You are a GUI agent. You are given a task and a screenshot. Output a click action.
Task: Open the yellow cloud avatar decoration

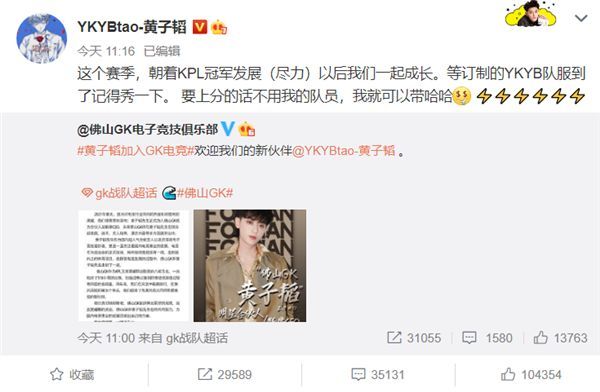coord(530,15)
